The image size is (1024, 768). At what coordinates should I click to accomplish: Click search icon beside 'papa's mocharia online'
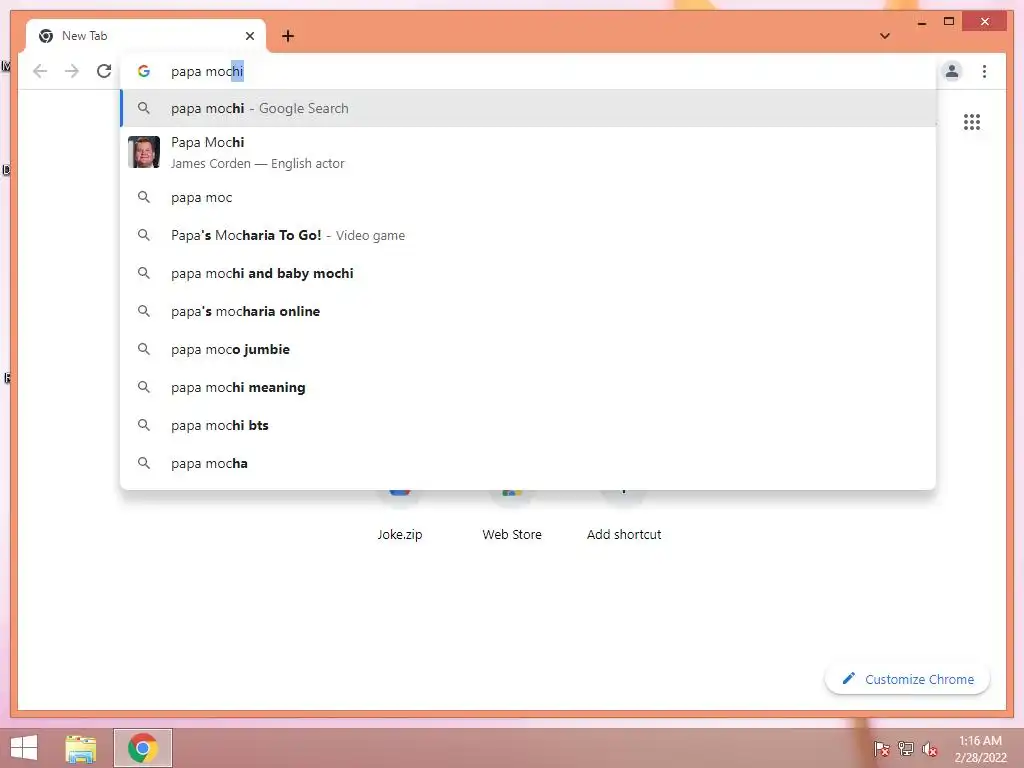[144, 311]
